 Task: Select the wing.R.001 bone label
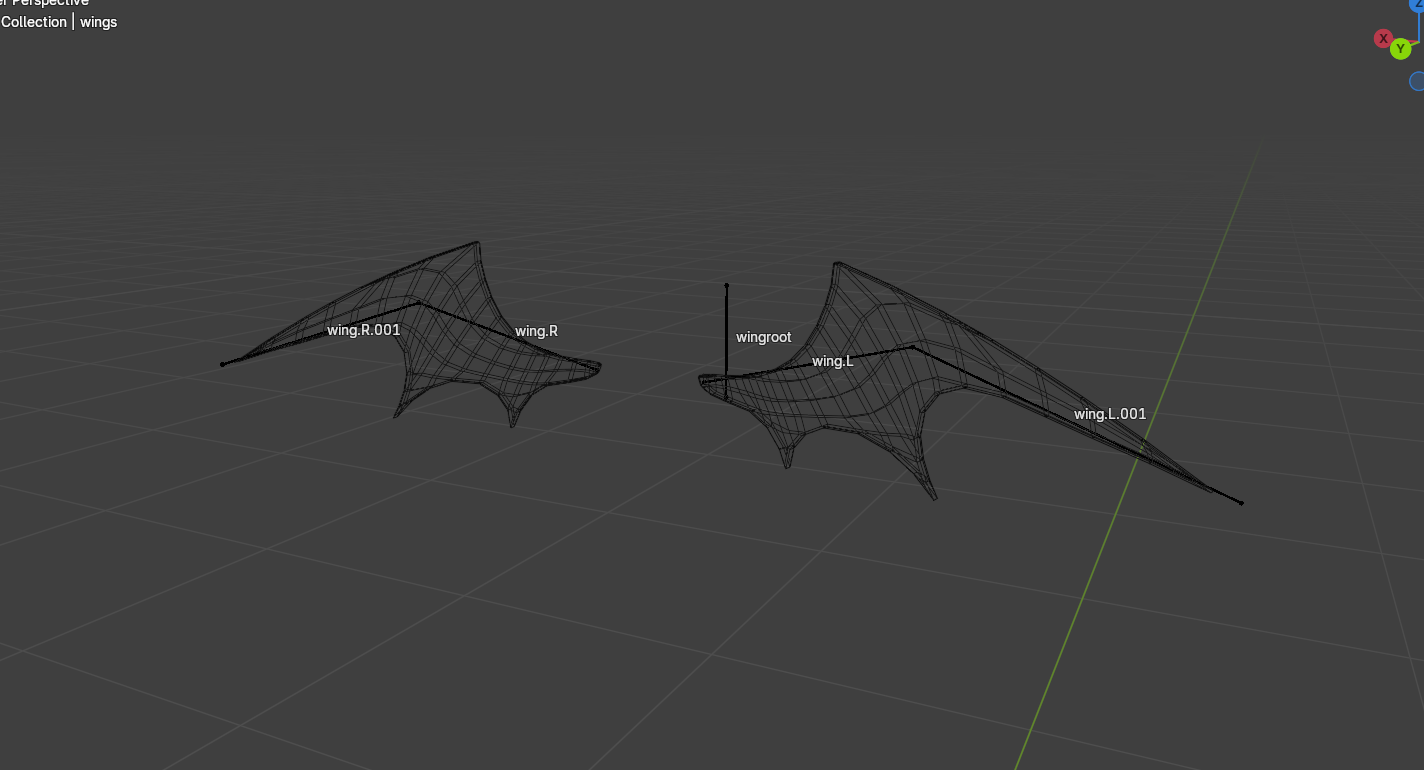363,330
